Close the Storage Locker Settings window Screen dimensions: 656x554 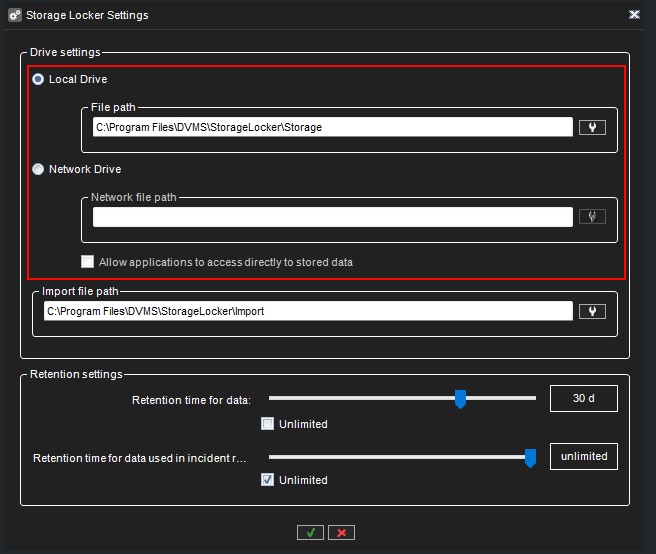(634, 15)
